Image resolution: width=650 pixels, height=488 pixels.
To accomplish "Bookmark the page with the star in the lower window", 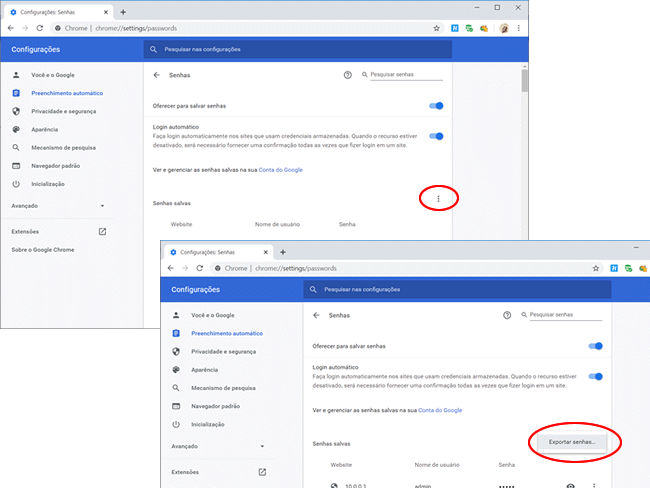I will coord(596,268).
